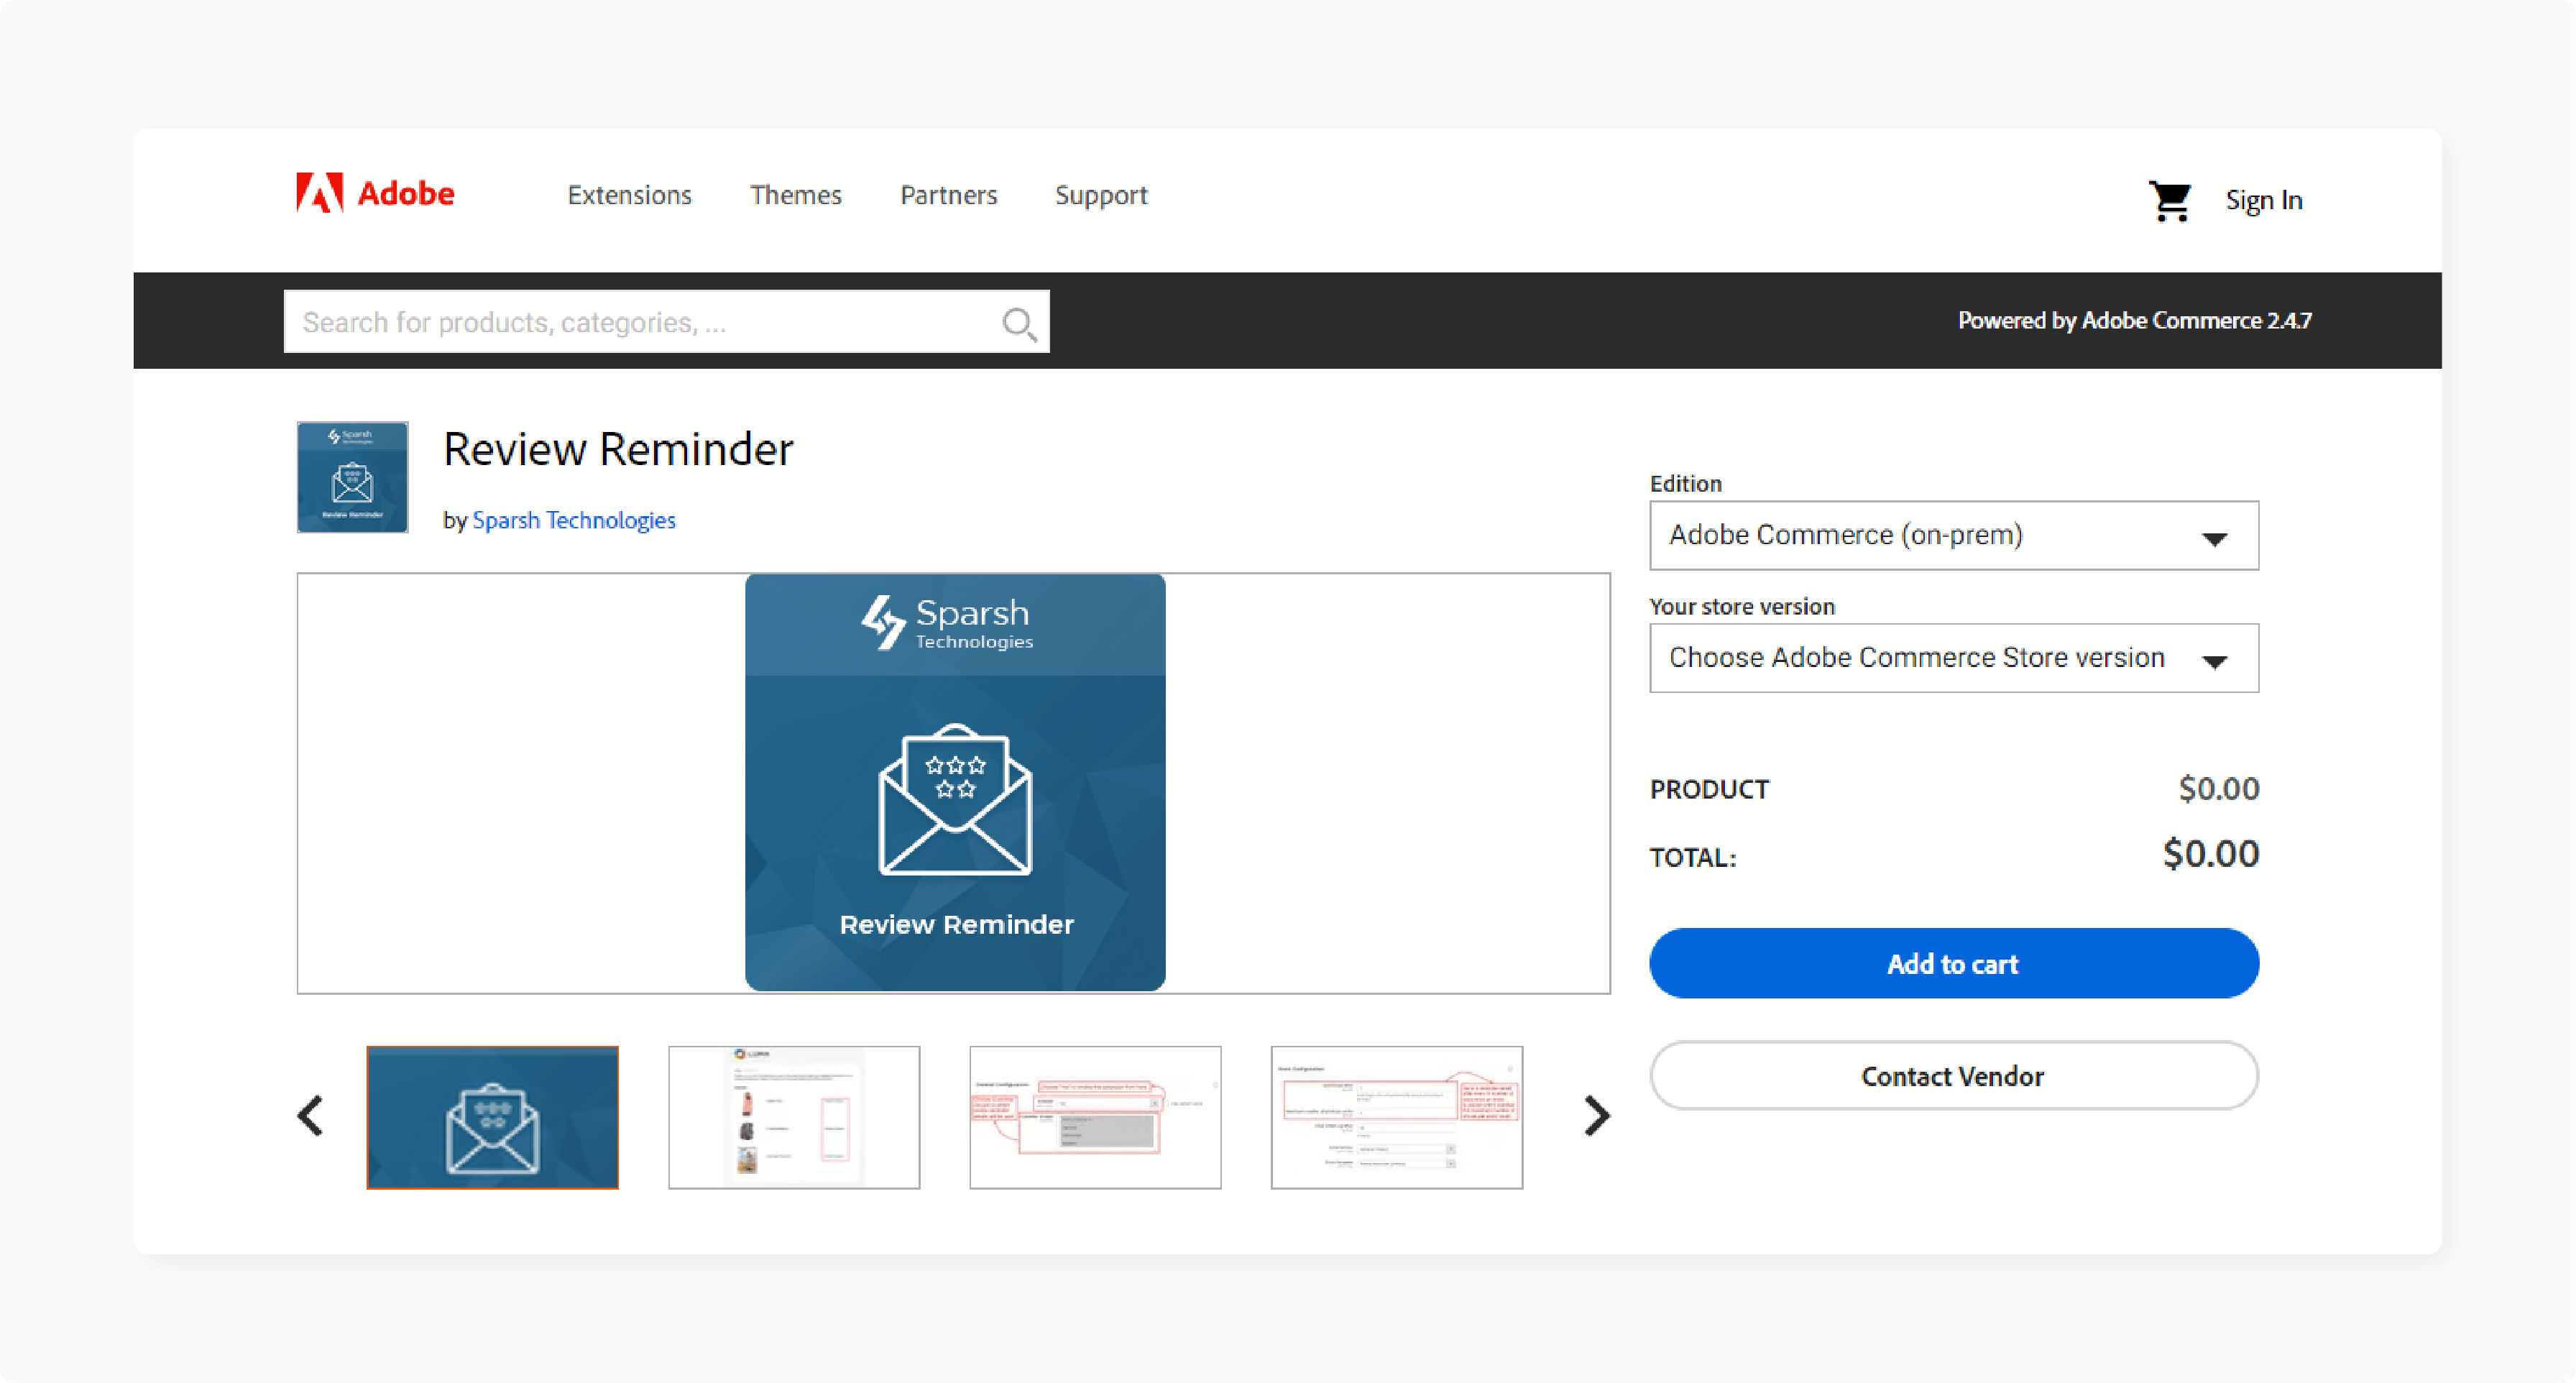Click the Contact Vendor button
The height and width of the screenshot is (1383, 2576).
click(1953, 1076)
